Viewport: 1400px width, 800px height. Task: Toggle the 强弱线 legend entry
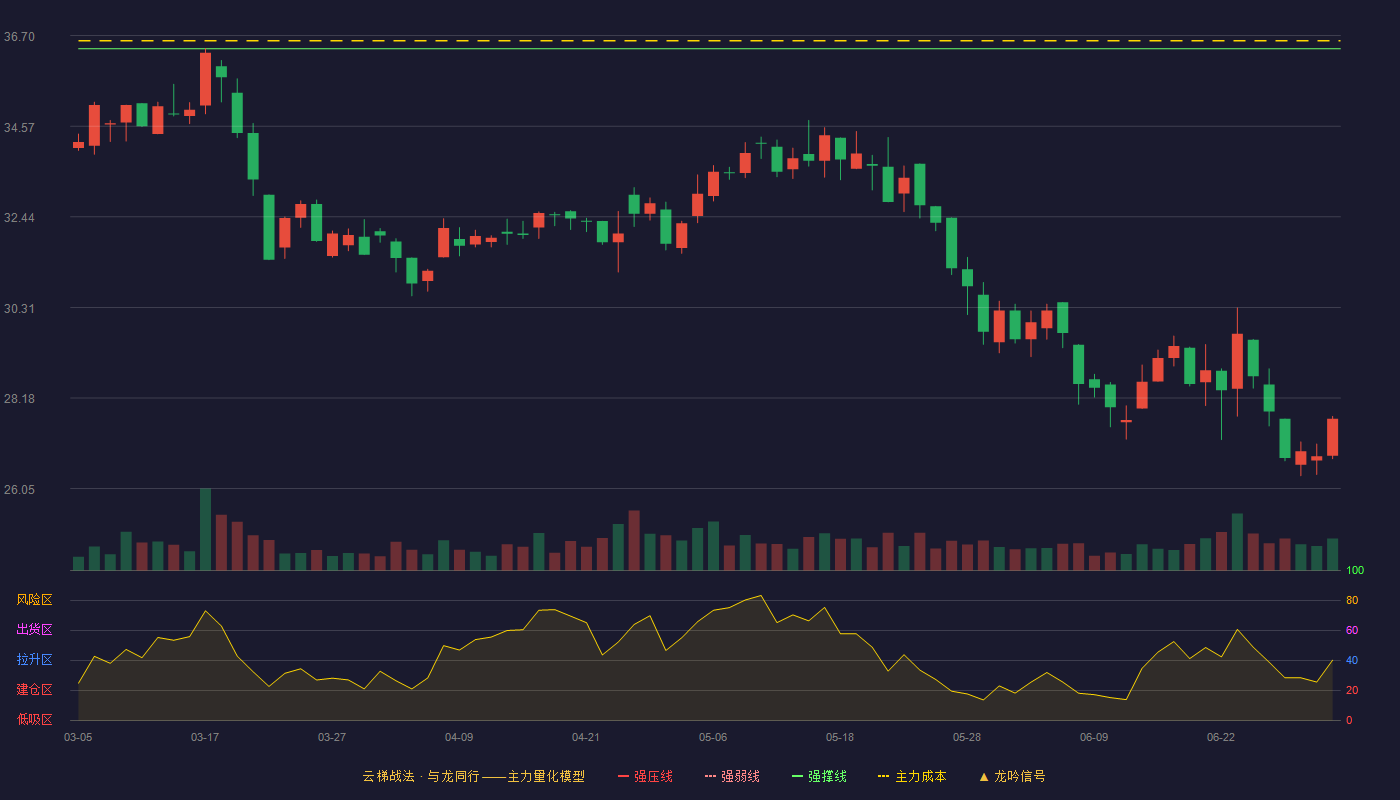(x=732, y=776)
